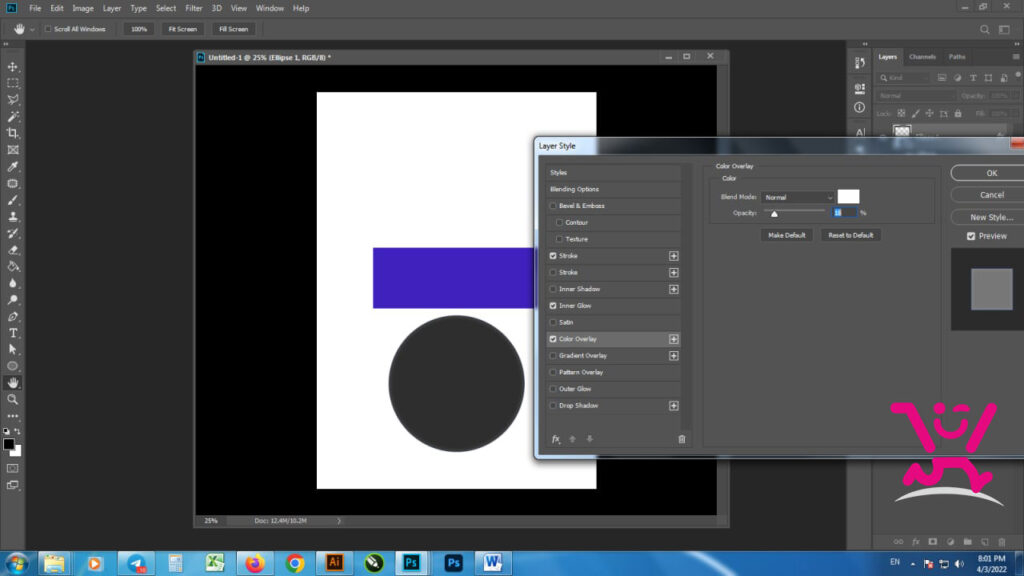This screenshot has height=576, width=1024.
Task: Open Illustrator from the taskbar
Action: 334,562
